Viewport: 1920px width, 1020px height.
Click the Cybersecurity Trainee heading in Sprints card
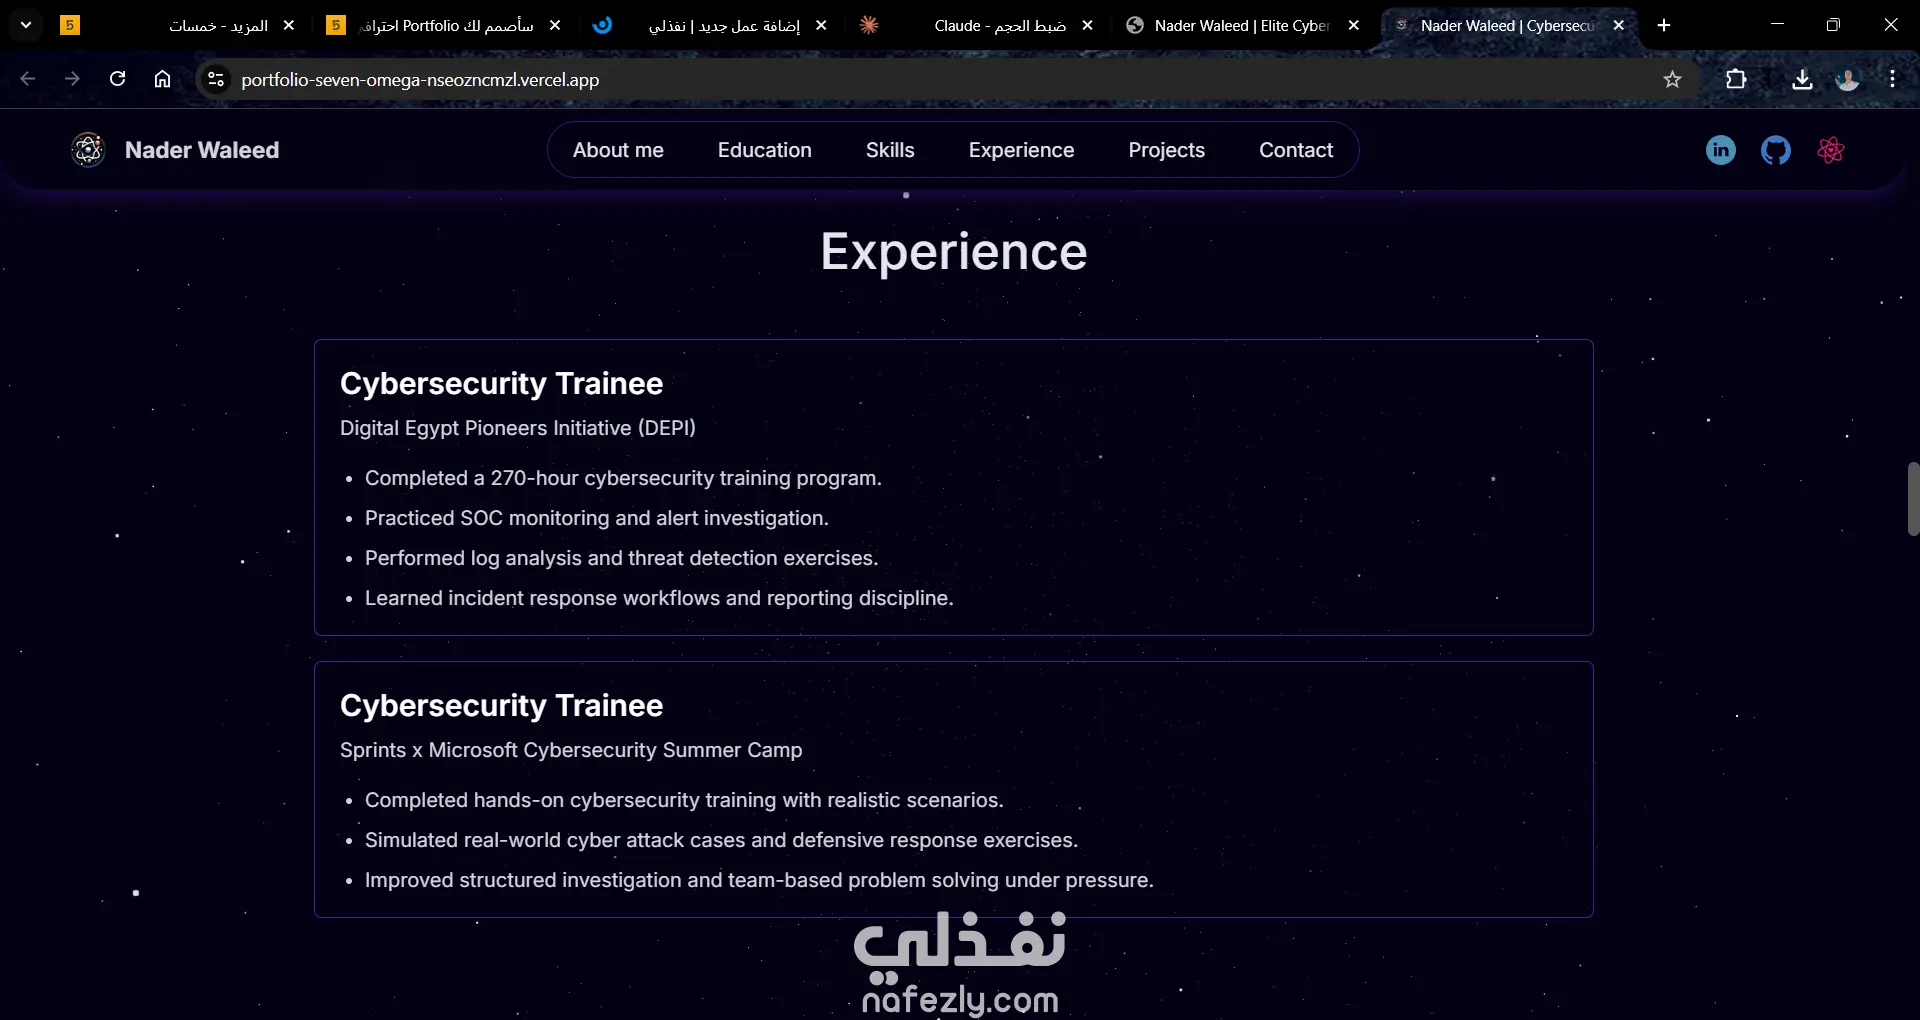pyautogui.click(x=501, y=706)
